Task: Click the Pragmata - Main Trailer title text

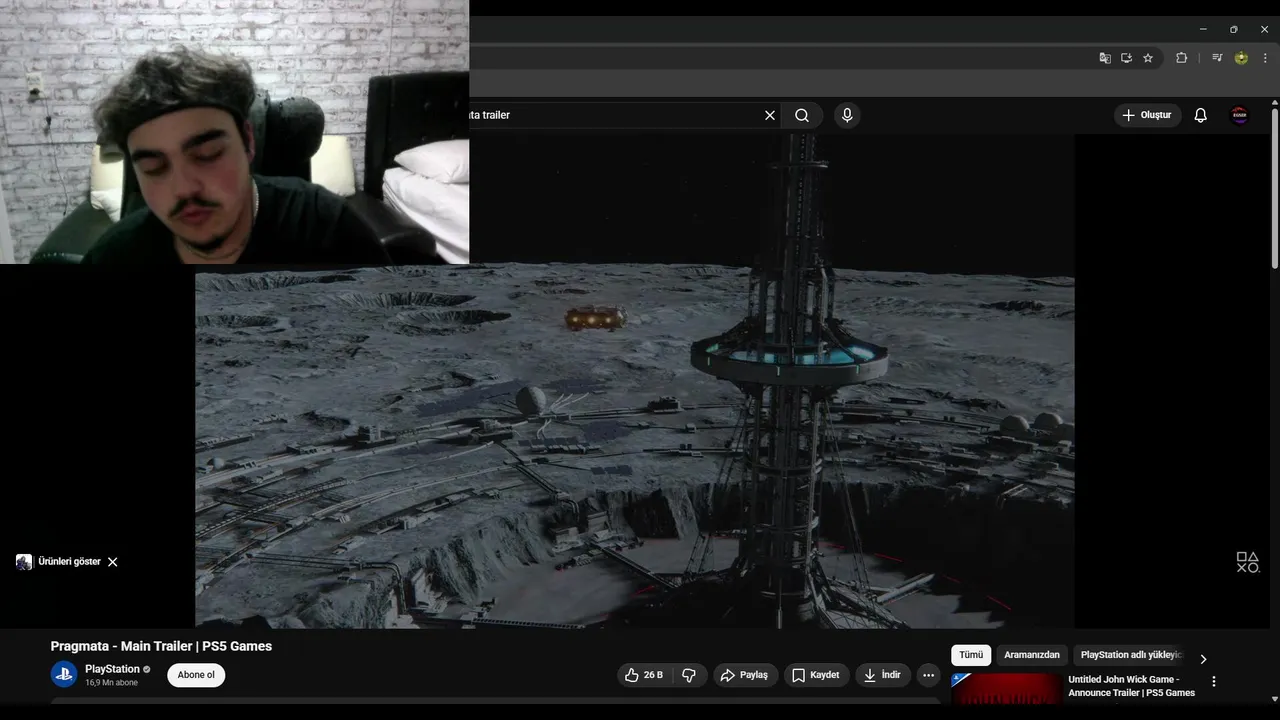Action: pyautogui.click(x=161, y=646)
